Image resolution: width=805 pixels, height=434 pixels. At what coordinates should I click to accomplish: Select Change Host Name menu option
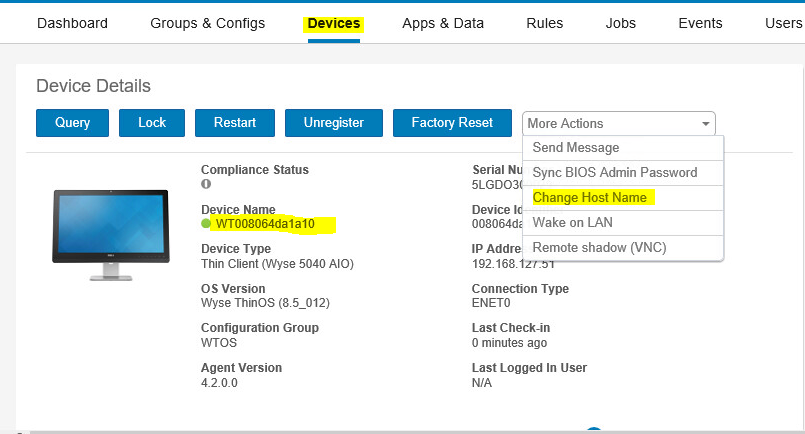(x=589, y=198)
